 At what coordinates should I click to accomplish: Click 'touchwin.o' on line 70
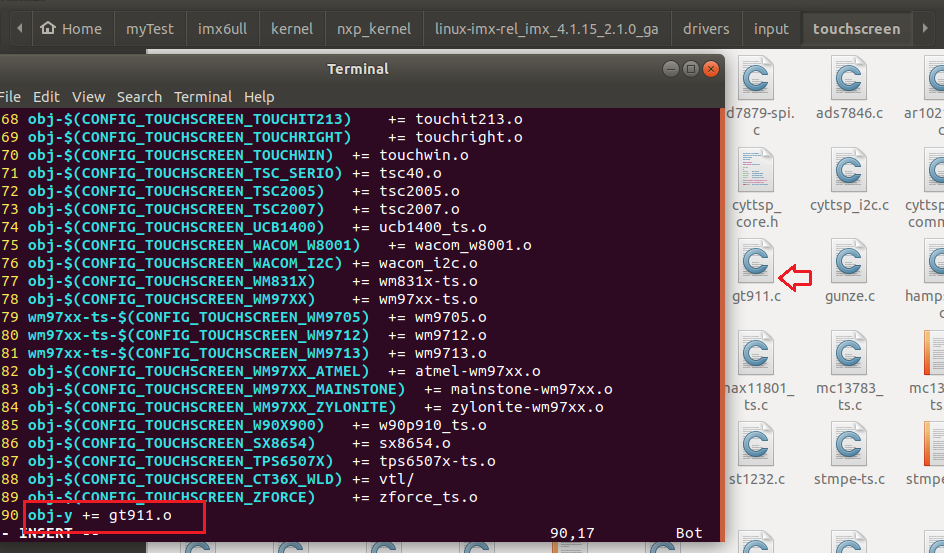coord(424,155)
